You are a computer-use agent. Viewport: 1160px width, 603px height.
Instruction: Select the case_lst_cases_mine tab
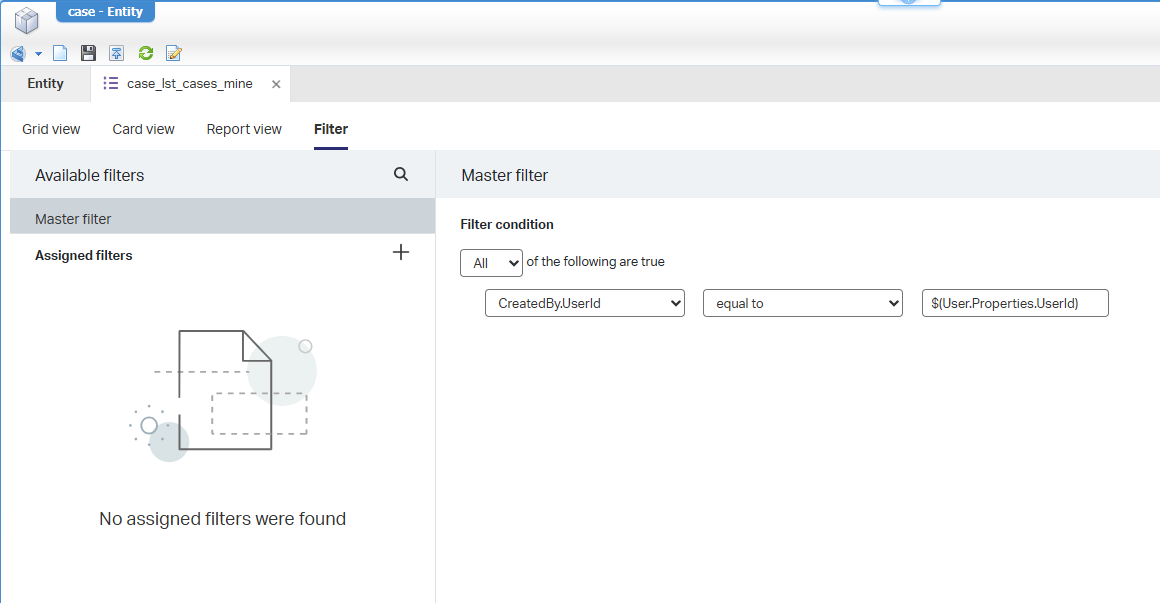189,84
